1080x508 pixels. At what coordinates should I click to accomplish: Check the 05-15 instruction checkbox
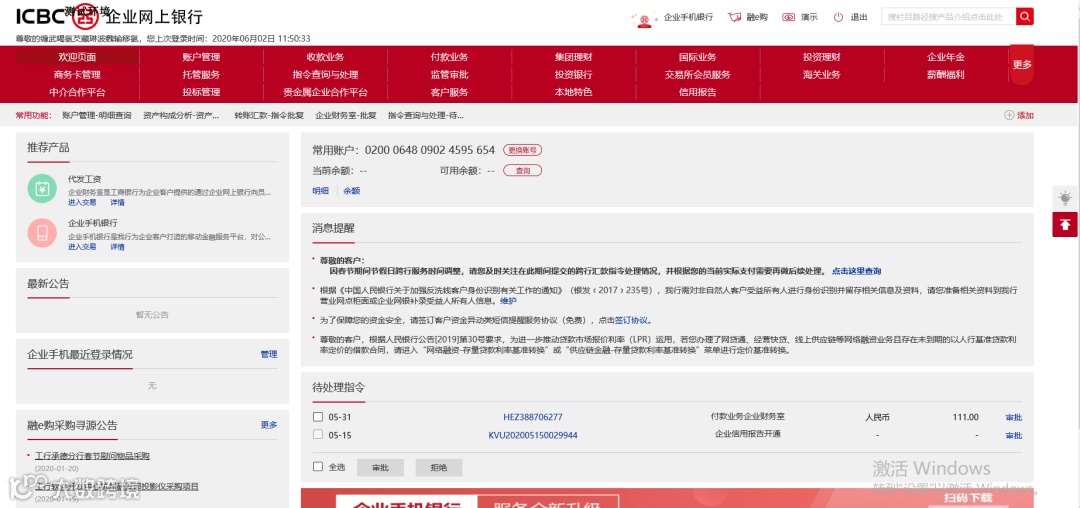coord(318,434)
